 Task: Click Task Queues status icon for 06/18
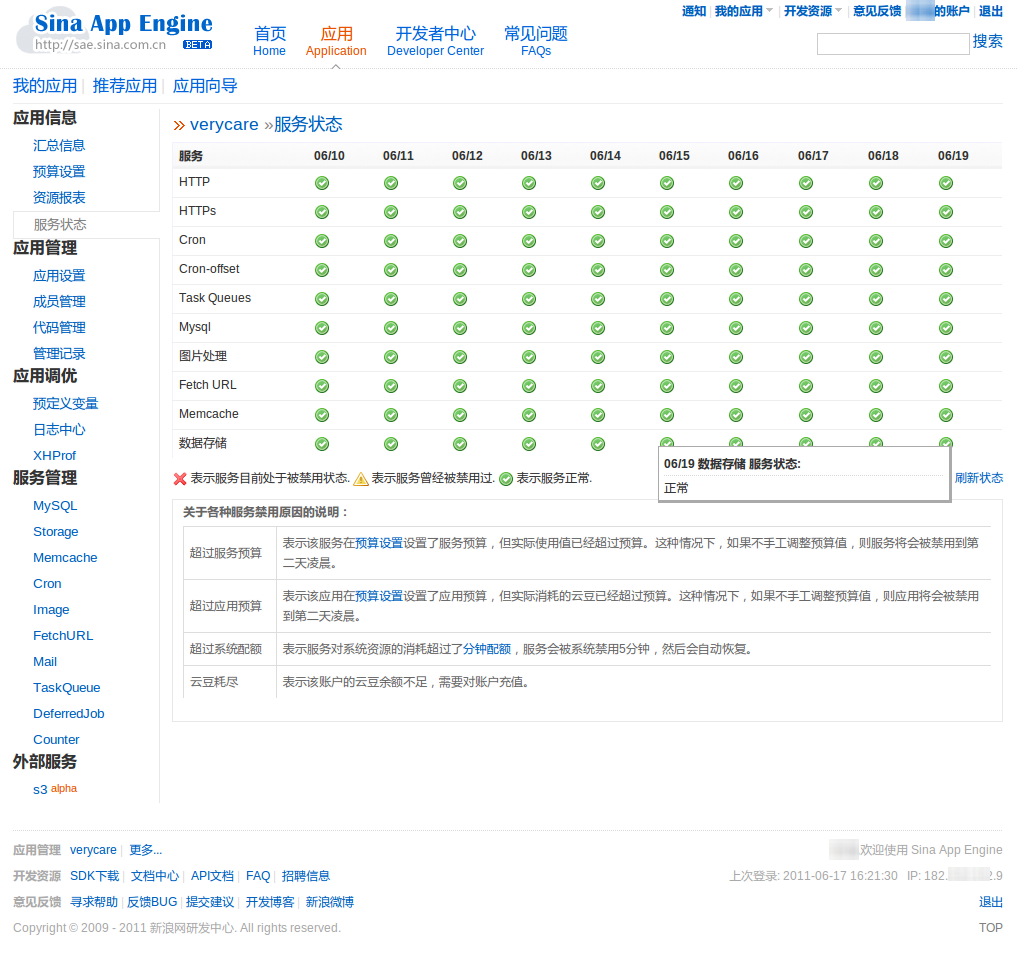(x=876, y=299)
